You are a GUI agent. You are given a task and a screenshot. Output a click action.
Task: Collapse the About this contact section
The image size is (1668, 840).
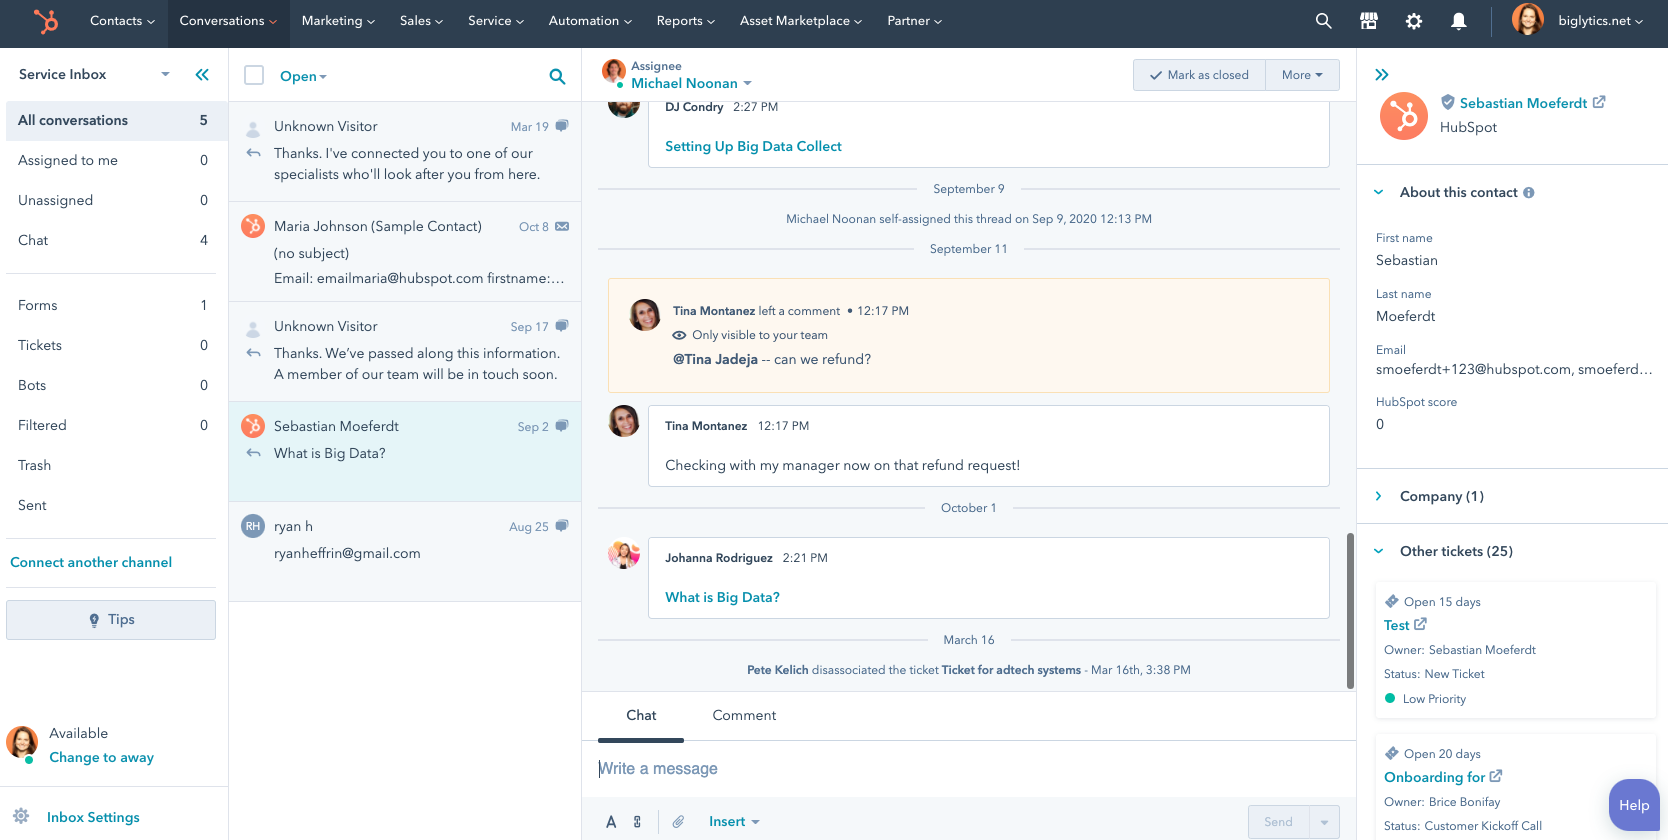1379,192
